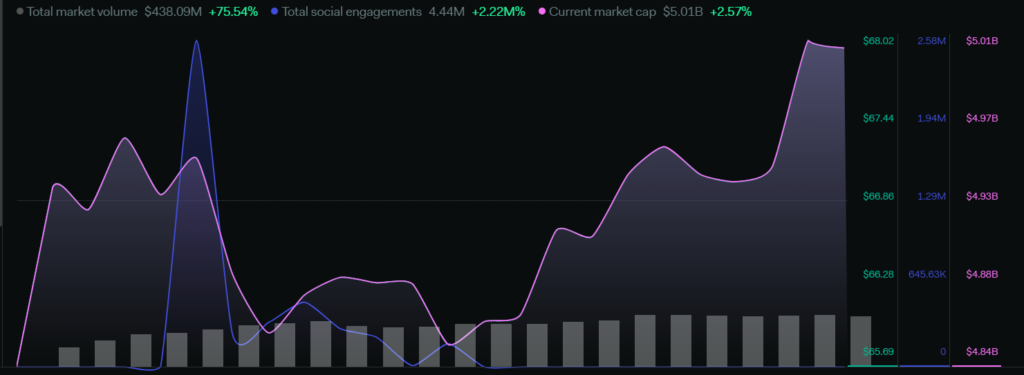Click the blue Total social engagements legend dot
This screenshot has height=375, width=1024.
(275, 12)
